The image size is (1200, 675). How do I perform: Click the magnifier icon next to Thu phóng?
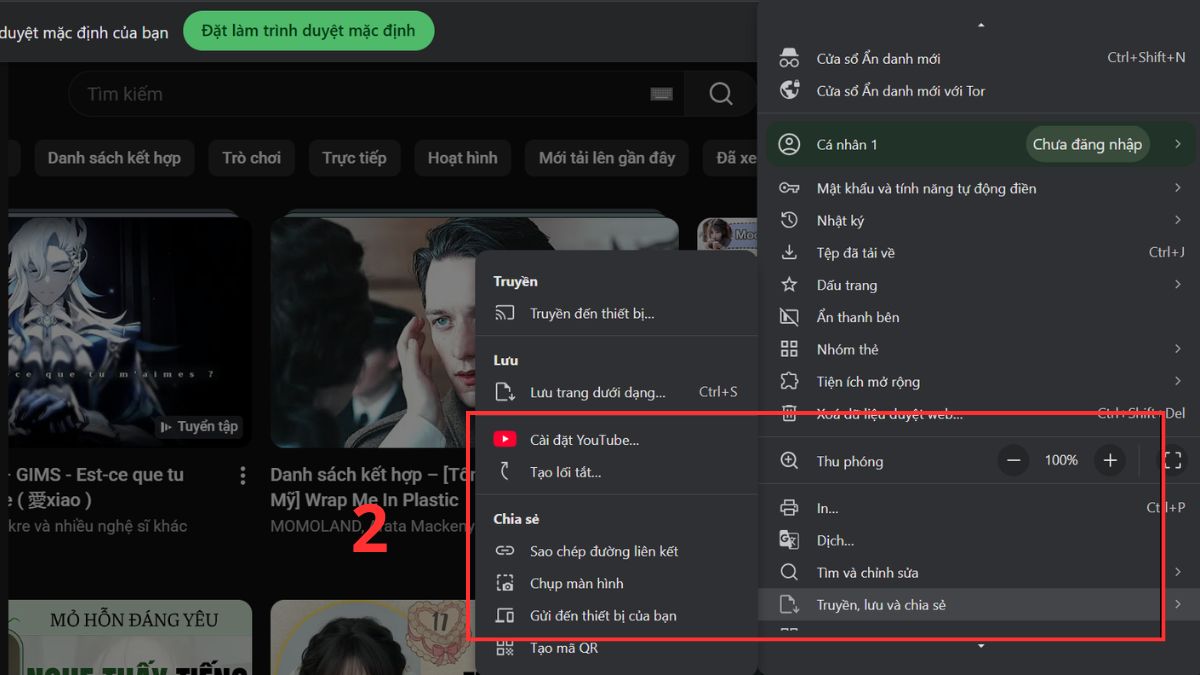790,461
